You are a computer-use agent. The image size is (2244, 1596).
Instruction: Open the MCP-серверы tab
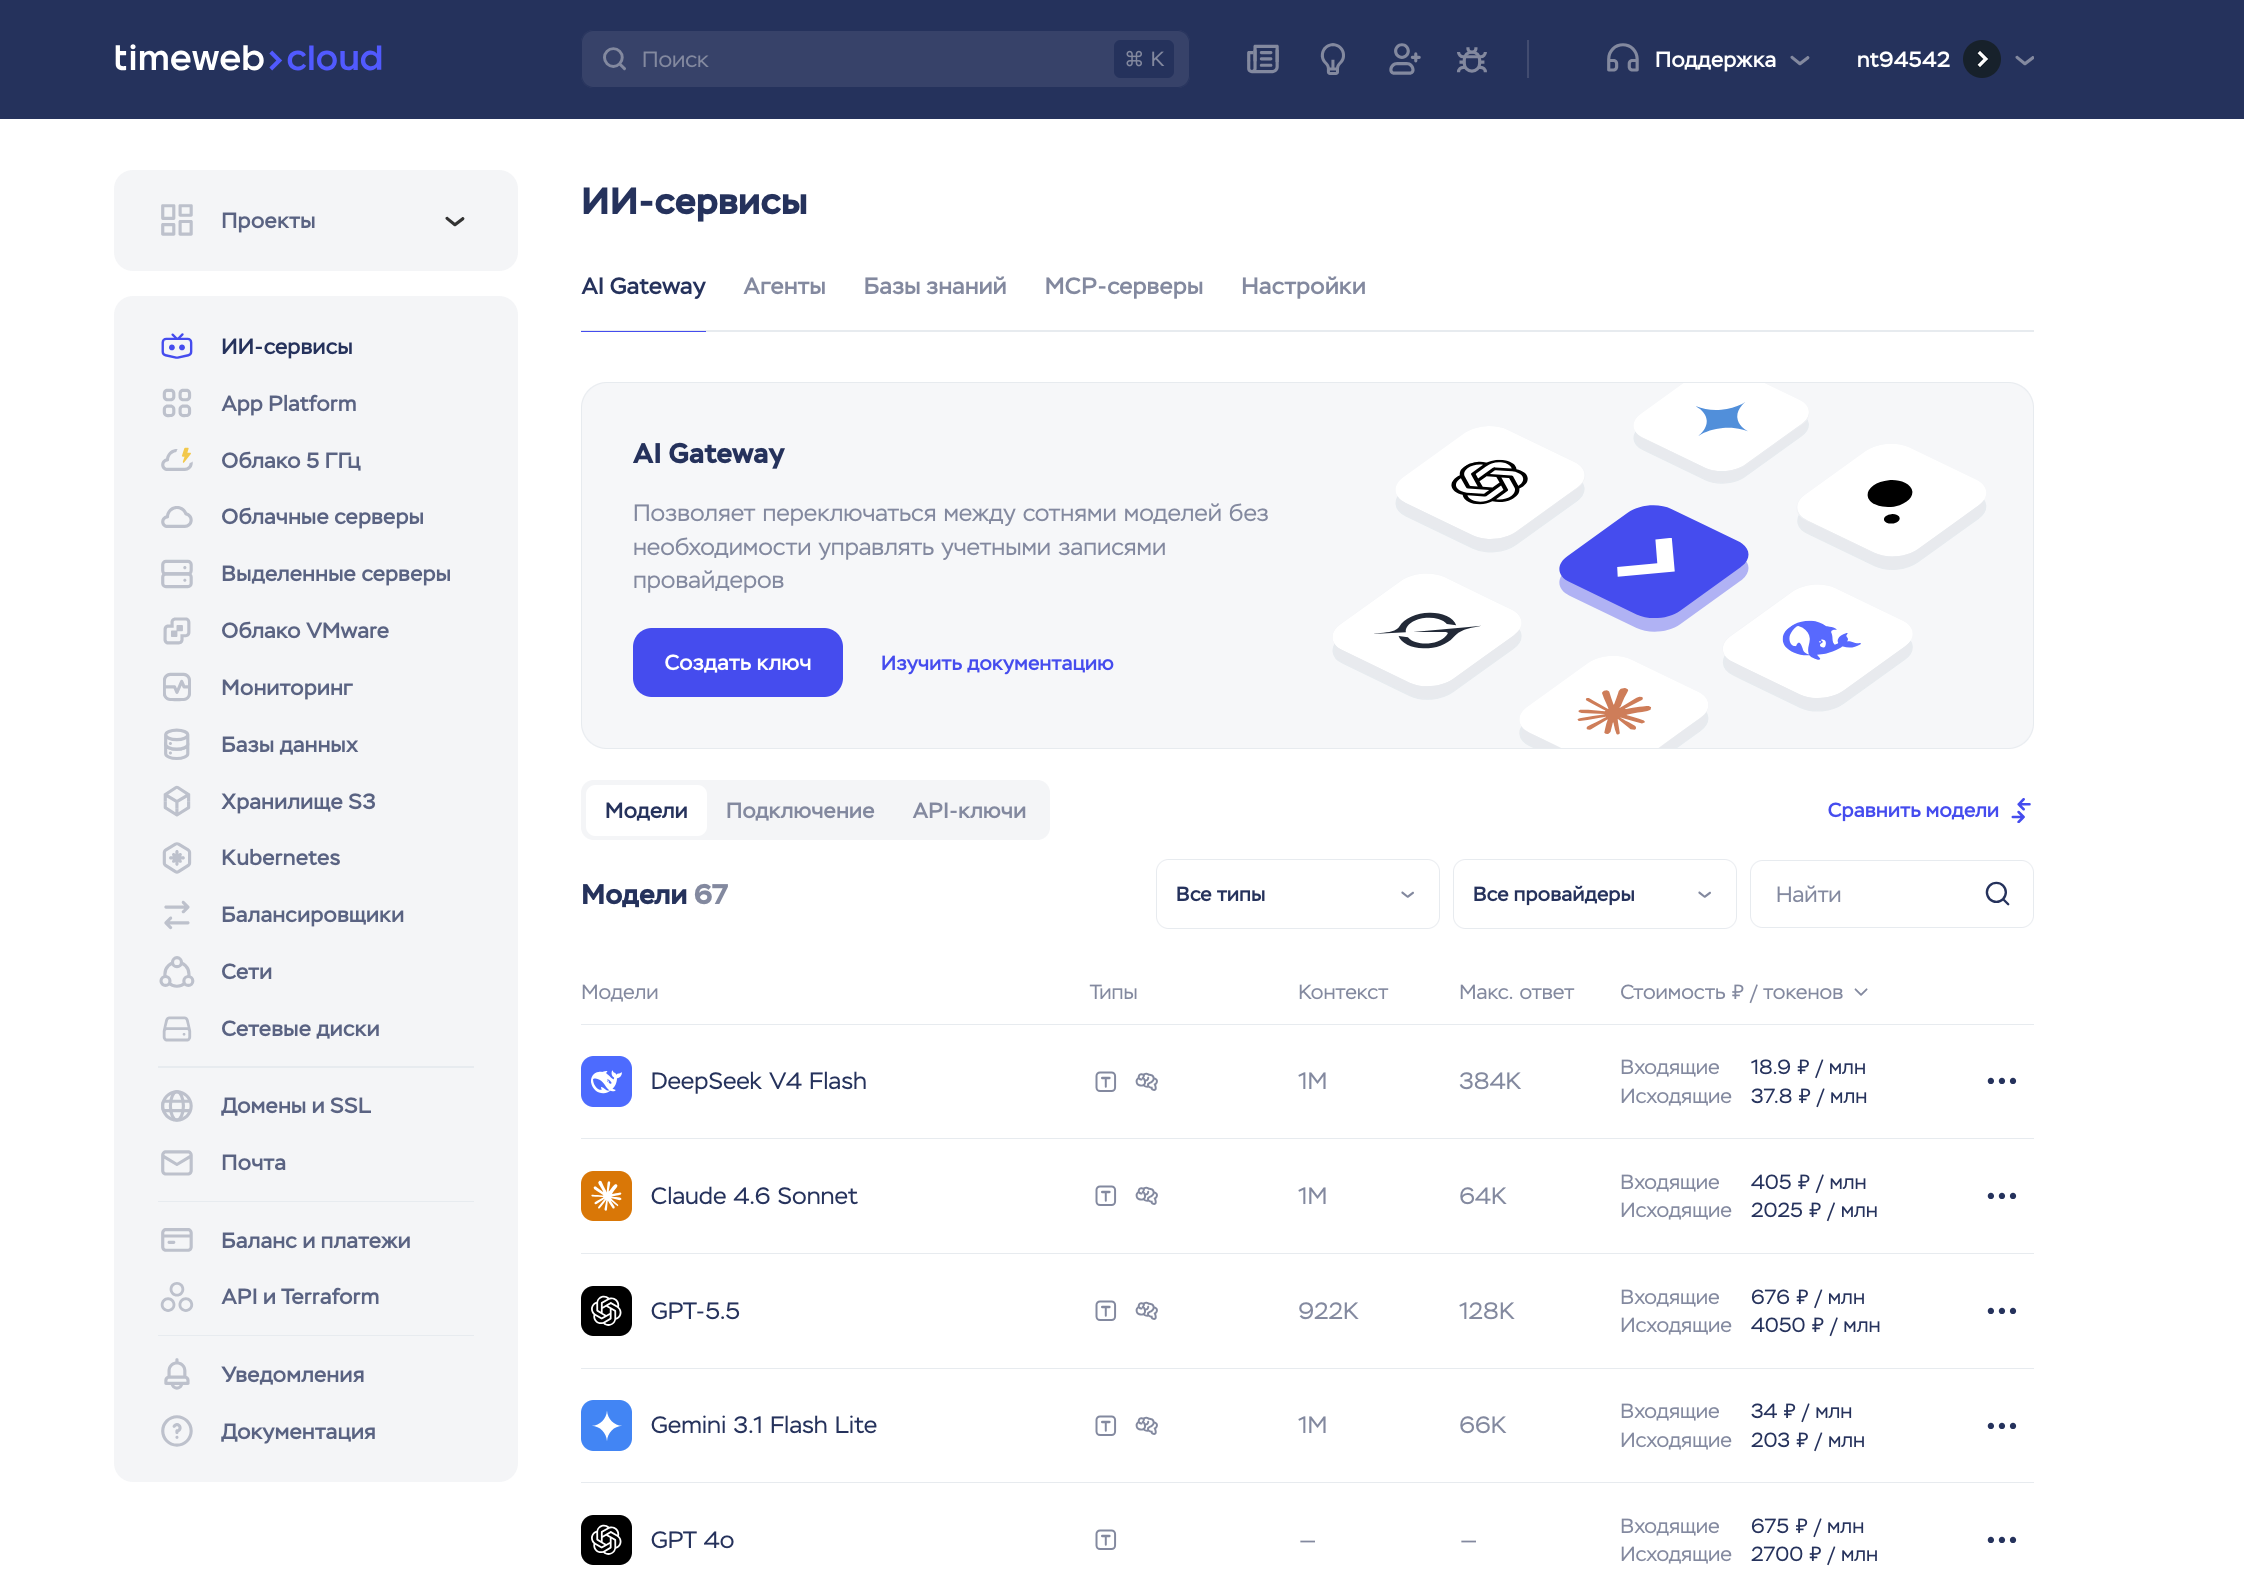coord(1124,286)
